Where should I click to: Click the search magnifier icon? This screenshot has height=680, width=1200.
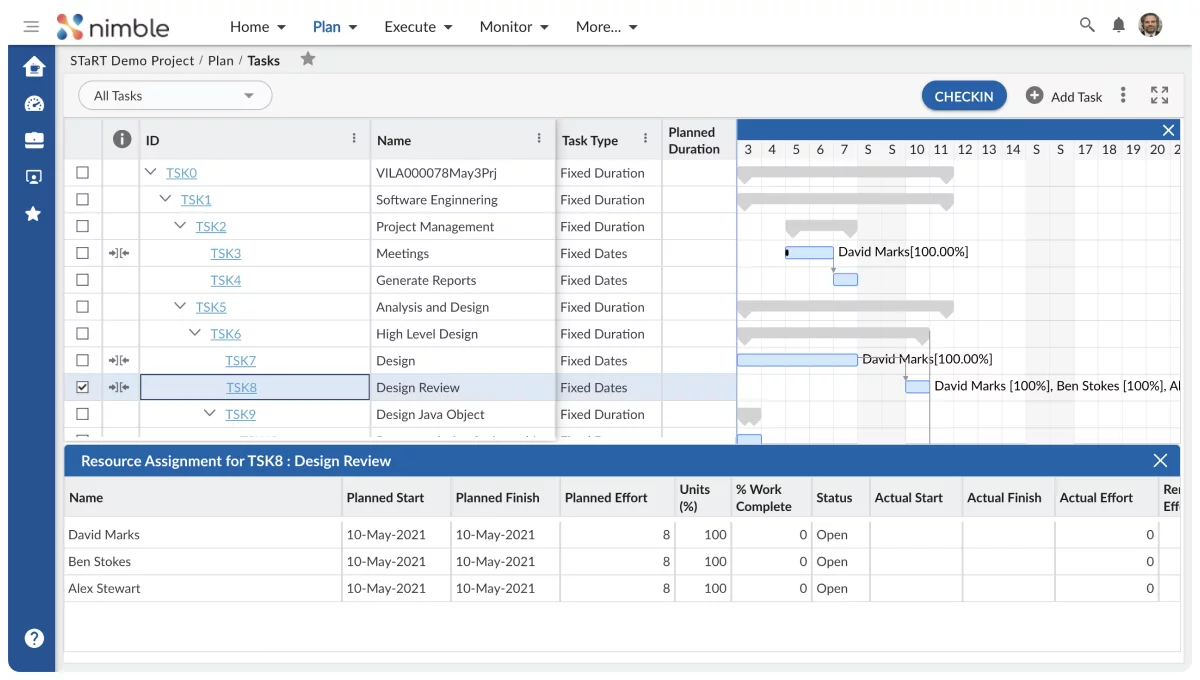tap(1087, 26)
